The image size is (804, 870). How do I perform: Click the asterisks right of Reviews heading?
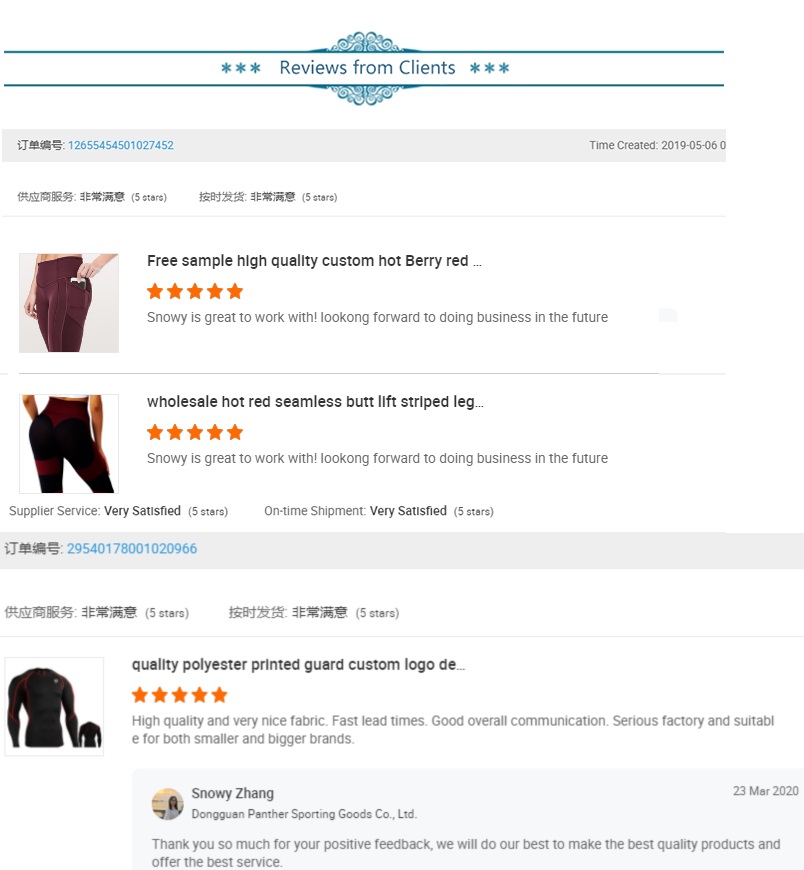489,68
